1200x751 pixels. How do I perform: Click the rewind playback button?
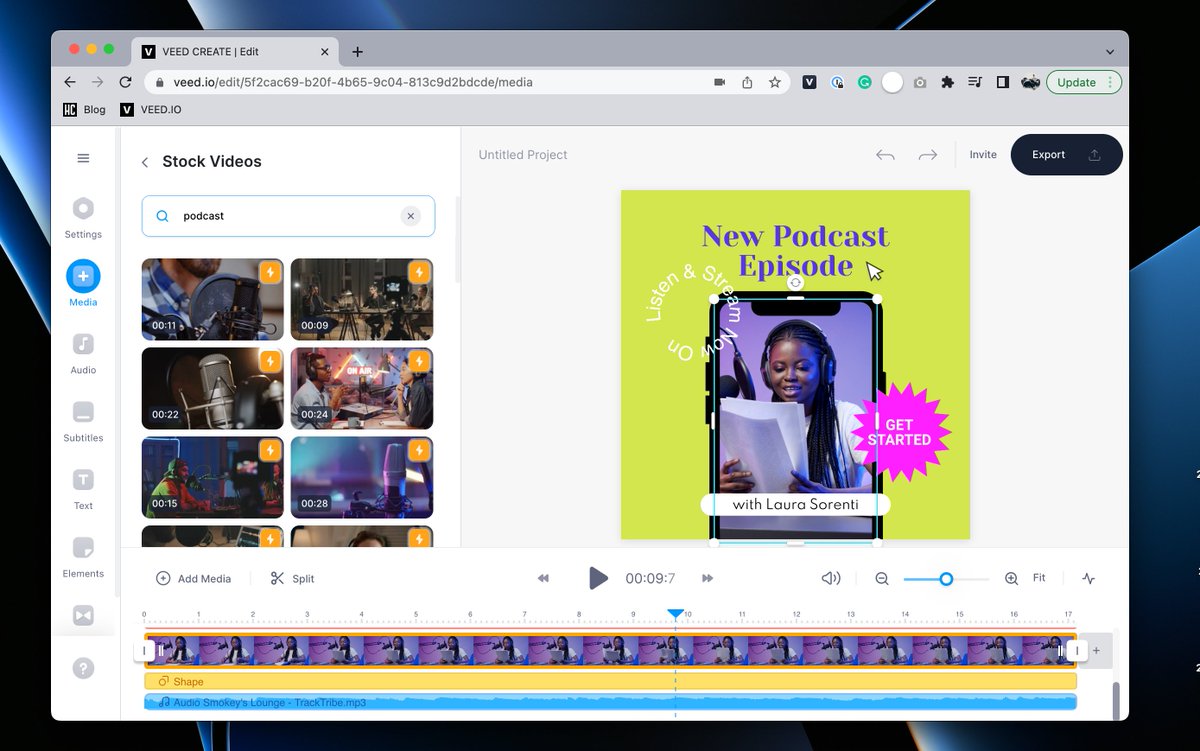click(543, 578)
